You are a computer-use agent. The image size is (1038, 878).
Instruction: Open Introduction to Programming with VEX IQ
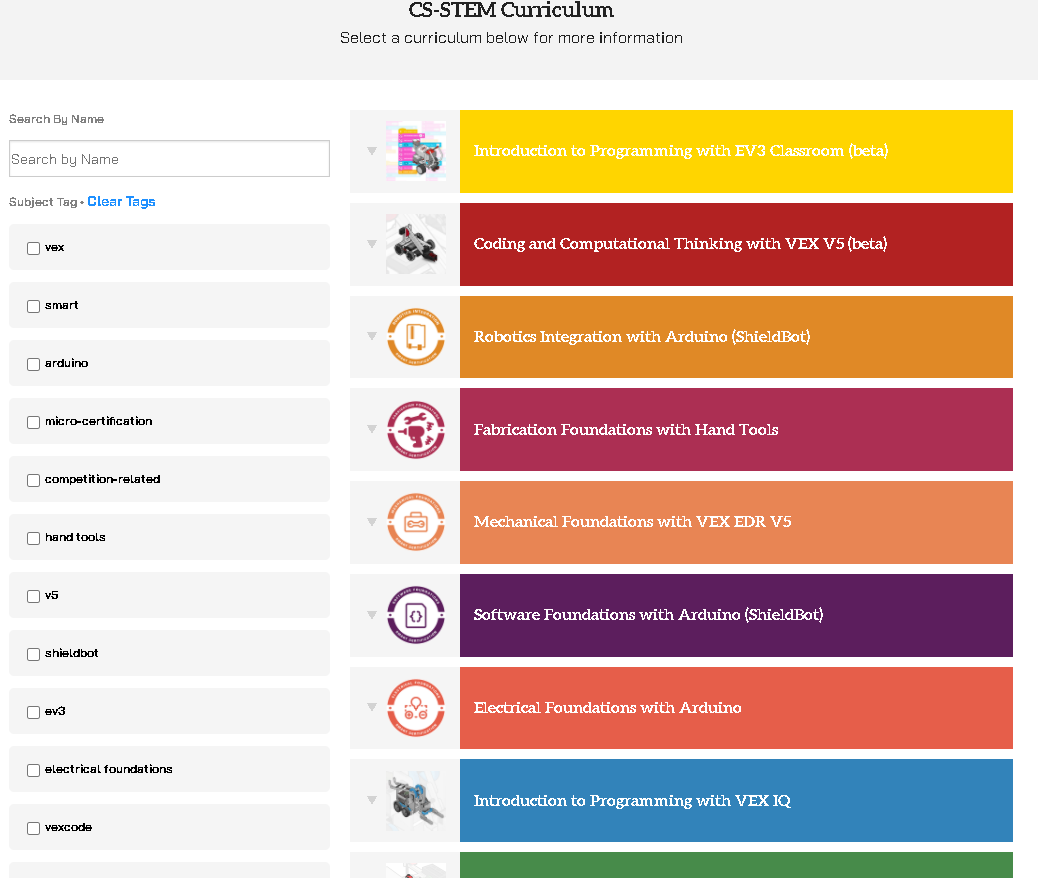pyautogui.click(x=736, y=801)
